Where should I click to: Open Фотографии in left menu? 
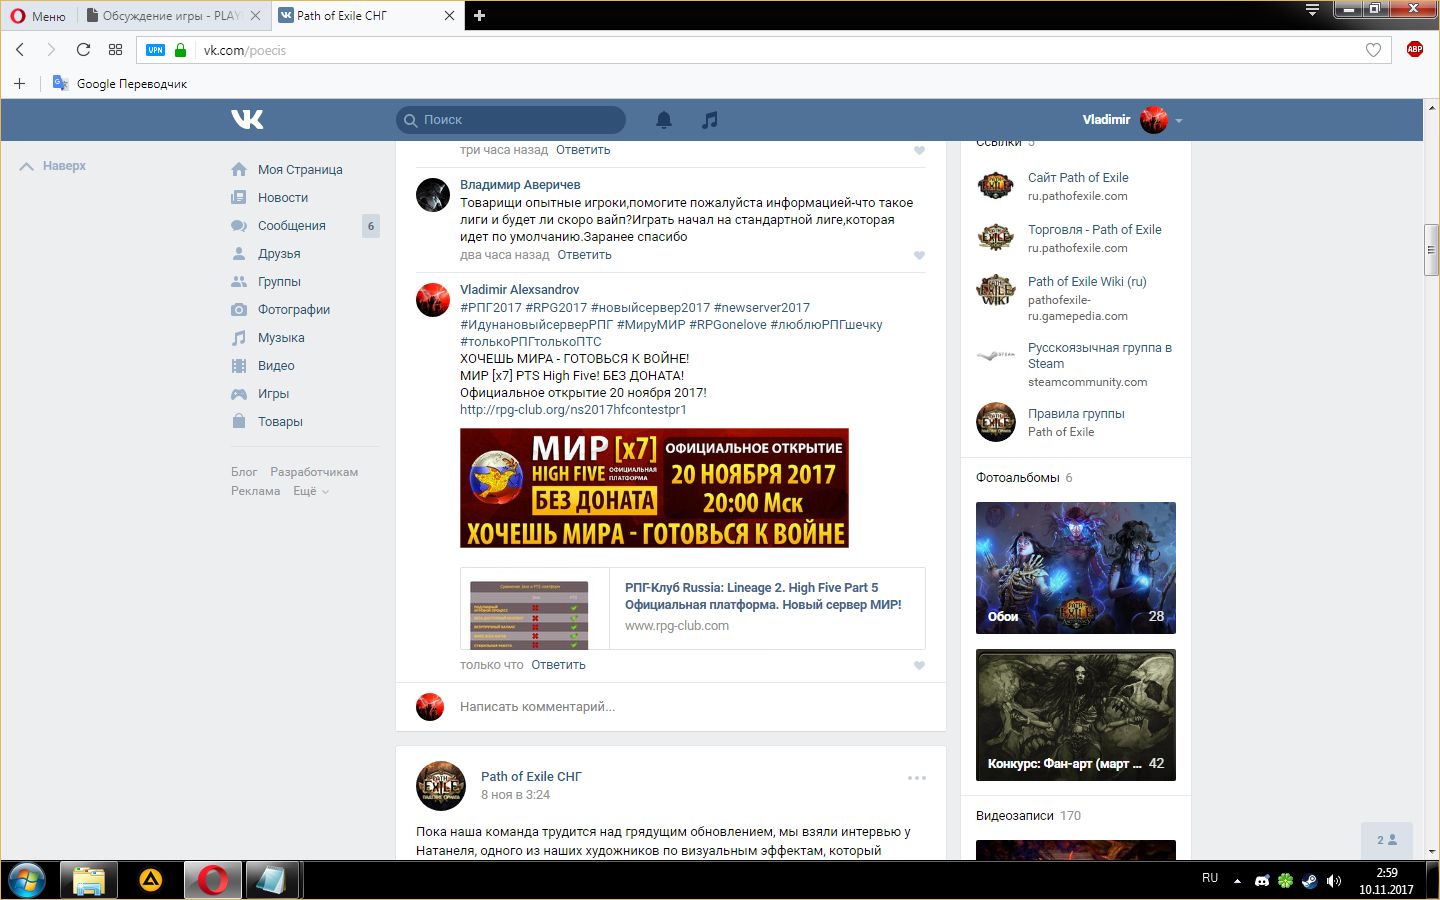(x=294, y=310)
